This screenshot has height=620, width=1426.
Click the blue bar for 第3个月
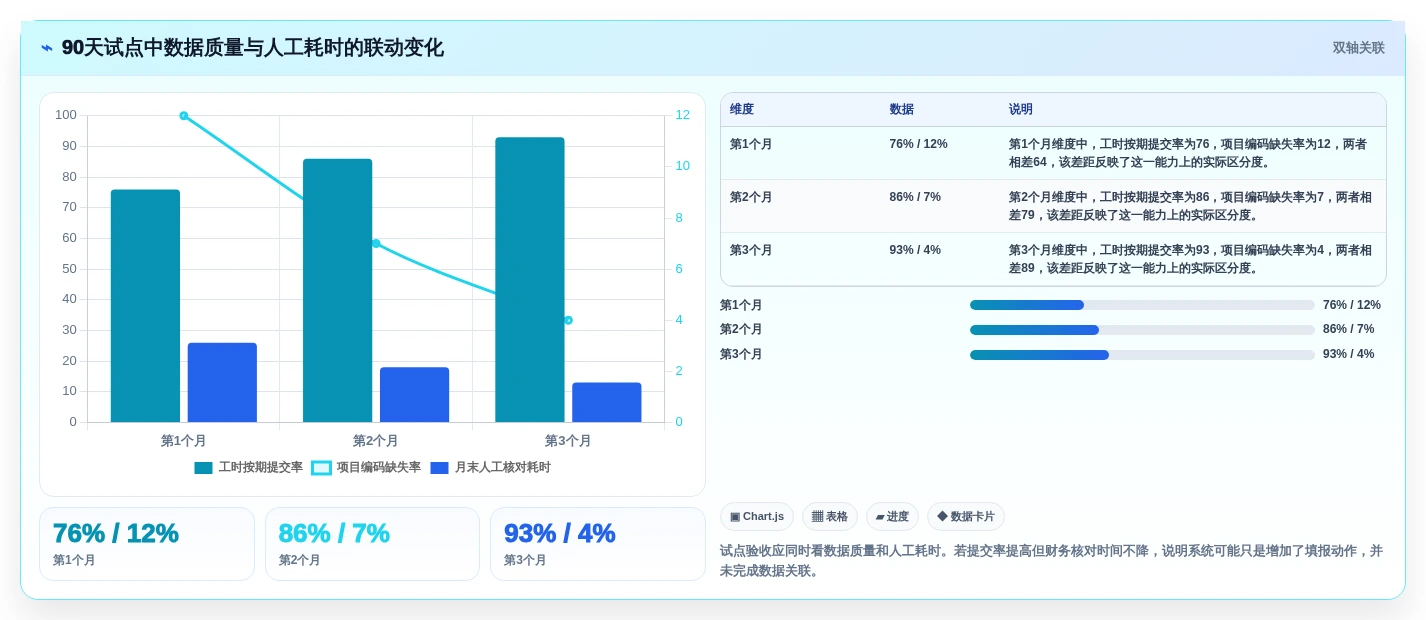[x=607, y=402]
